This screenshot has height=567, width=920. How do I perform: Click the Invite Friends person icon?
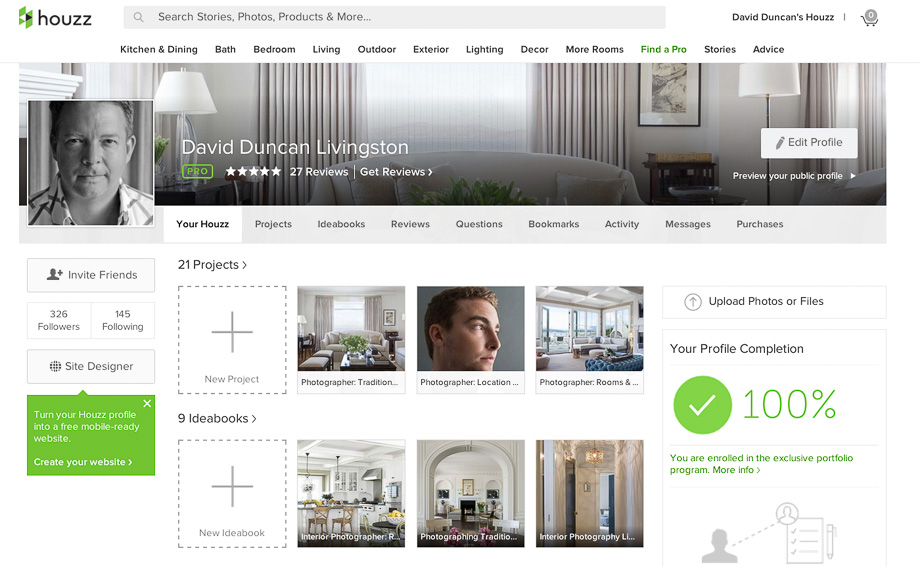click(x=55, y=274)
